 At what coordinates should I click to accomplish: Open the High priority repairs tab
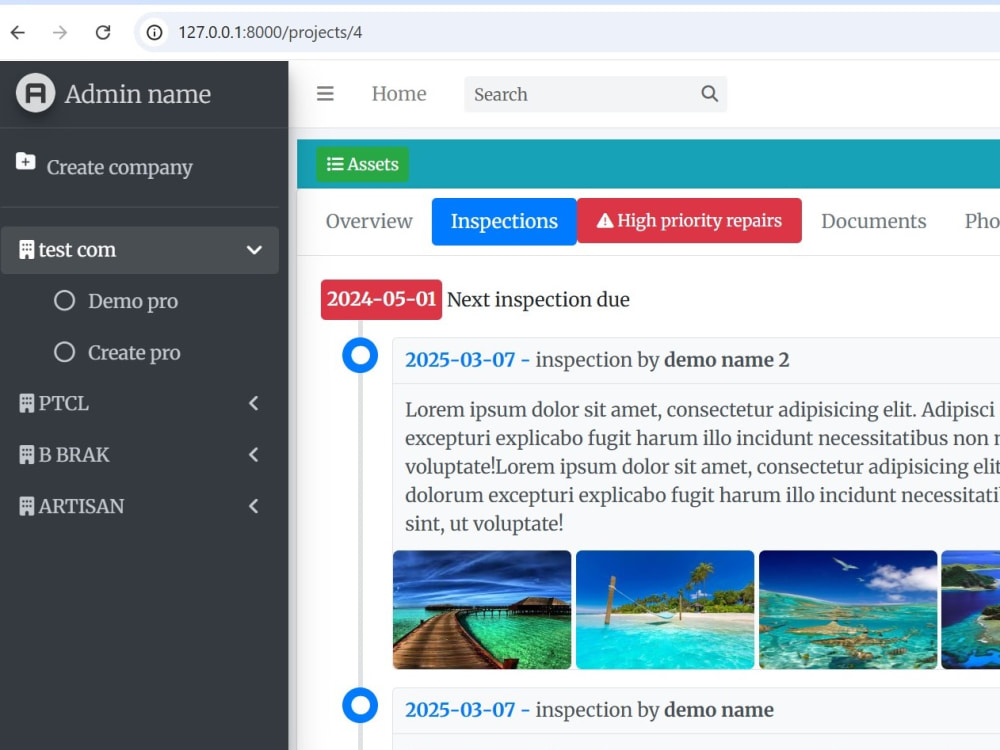pos(689,221)
